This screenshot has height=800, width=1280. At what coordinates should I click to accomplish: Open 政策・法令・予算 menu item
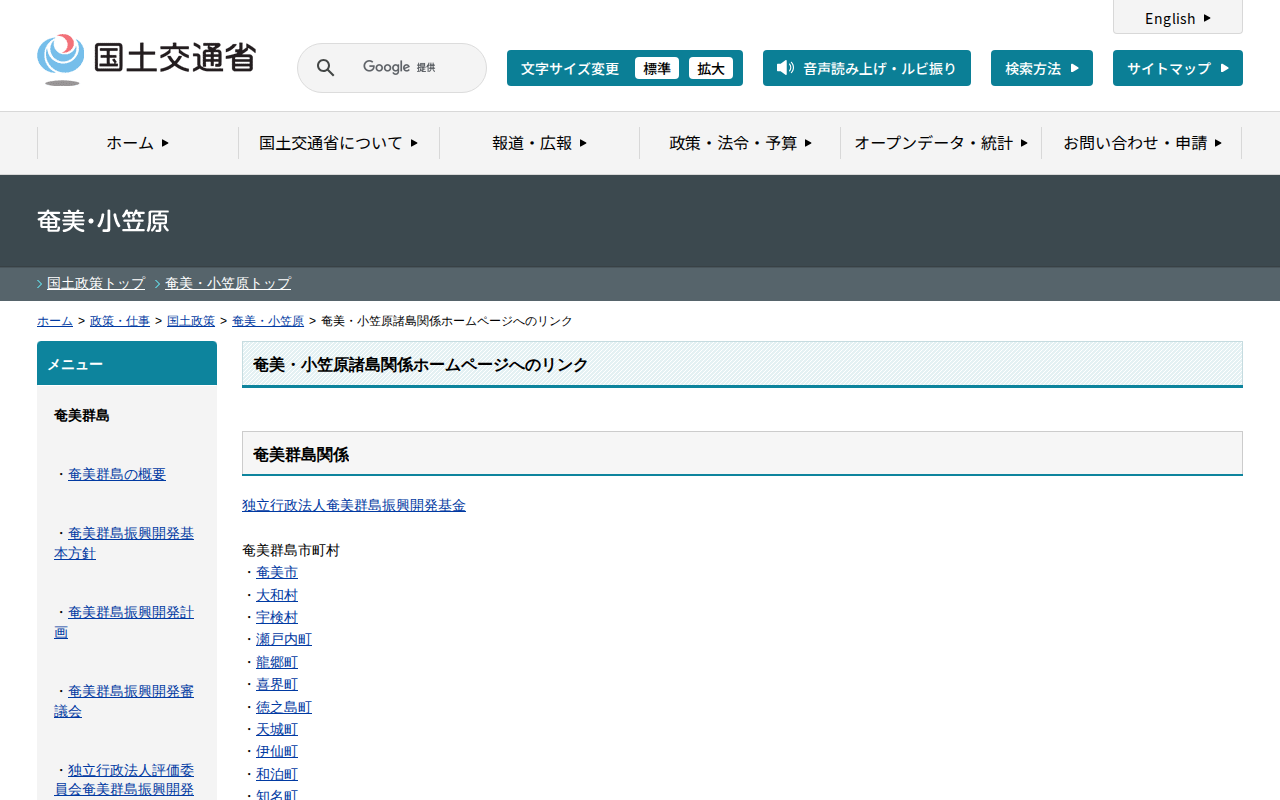click(740, 143)
